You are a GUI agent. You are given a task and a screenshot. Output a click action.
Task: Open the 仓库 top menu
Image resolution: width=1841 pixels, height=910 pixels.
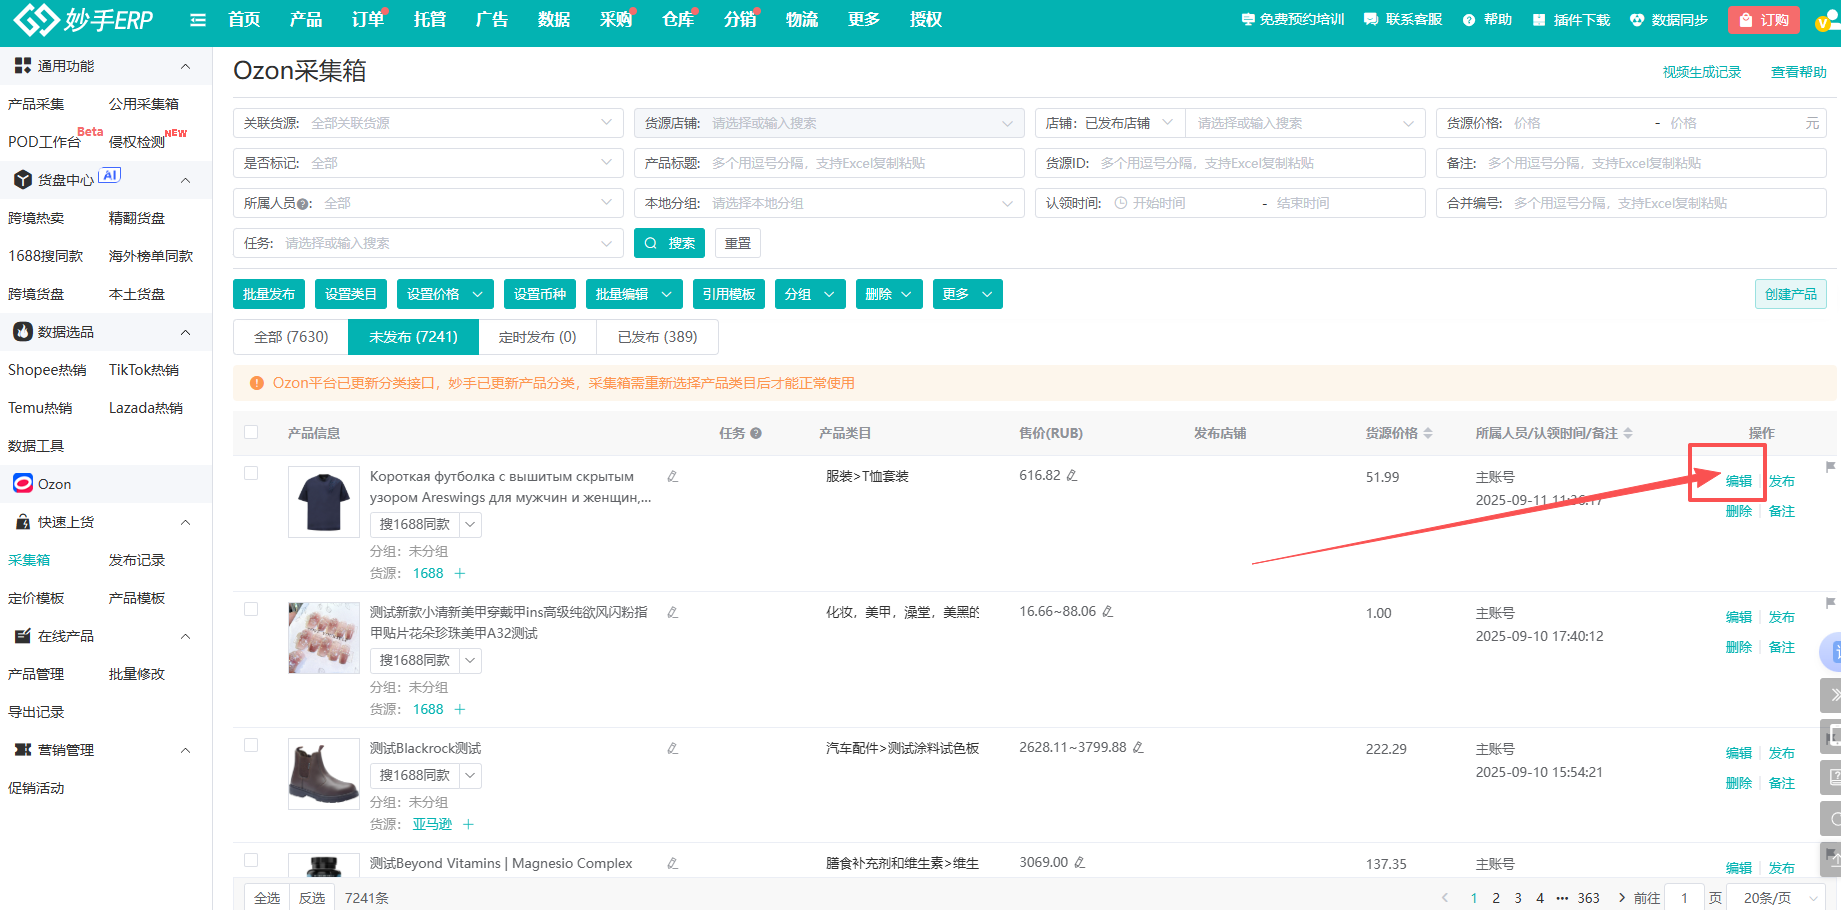click(677, 20)
